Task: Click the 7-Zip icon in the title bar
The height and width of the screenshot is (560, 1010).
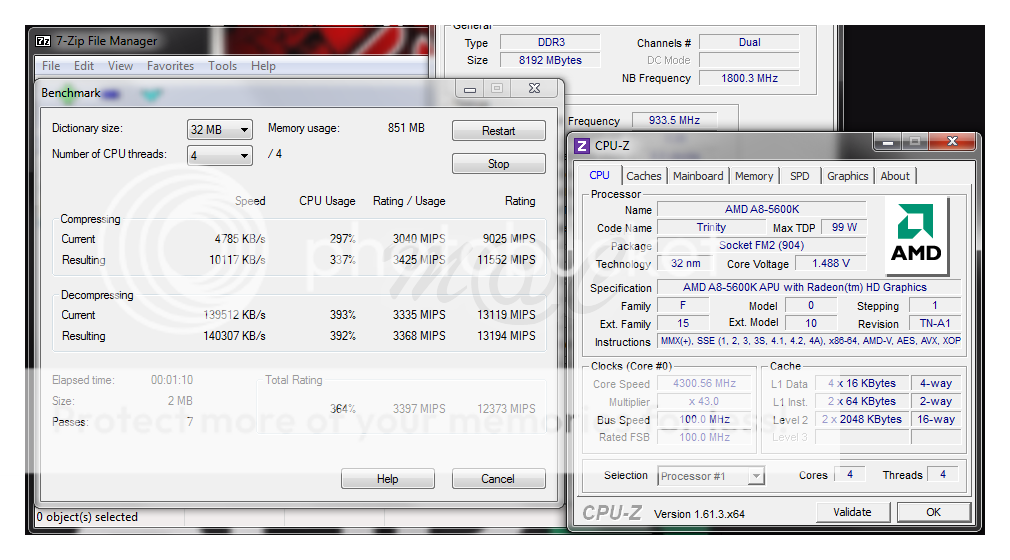Action: coord(43,41)
